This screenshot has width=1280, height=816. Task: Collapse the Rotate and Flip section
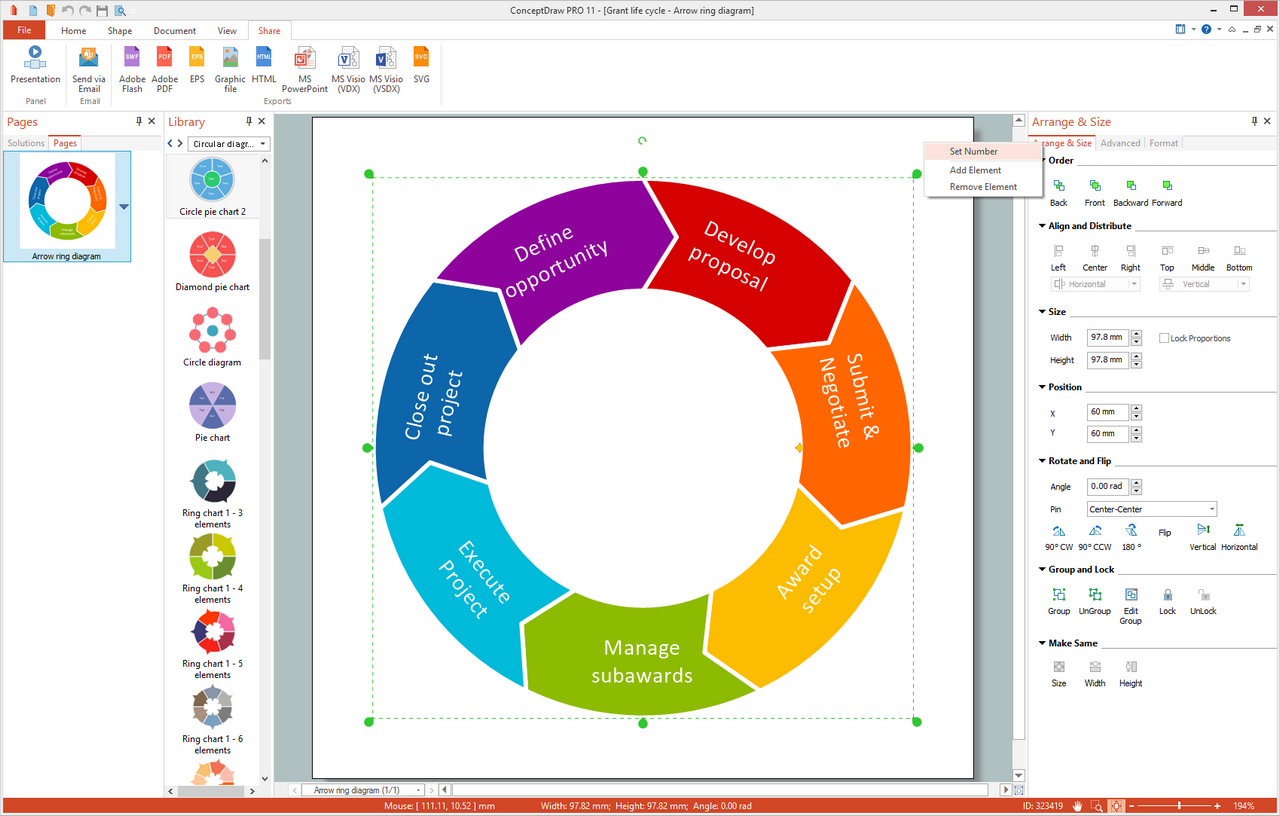click(1042, 461)
